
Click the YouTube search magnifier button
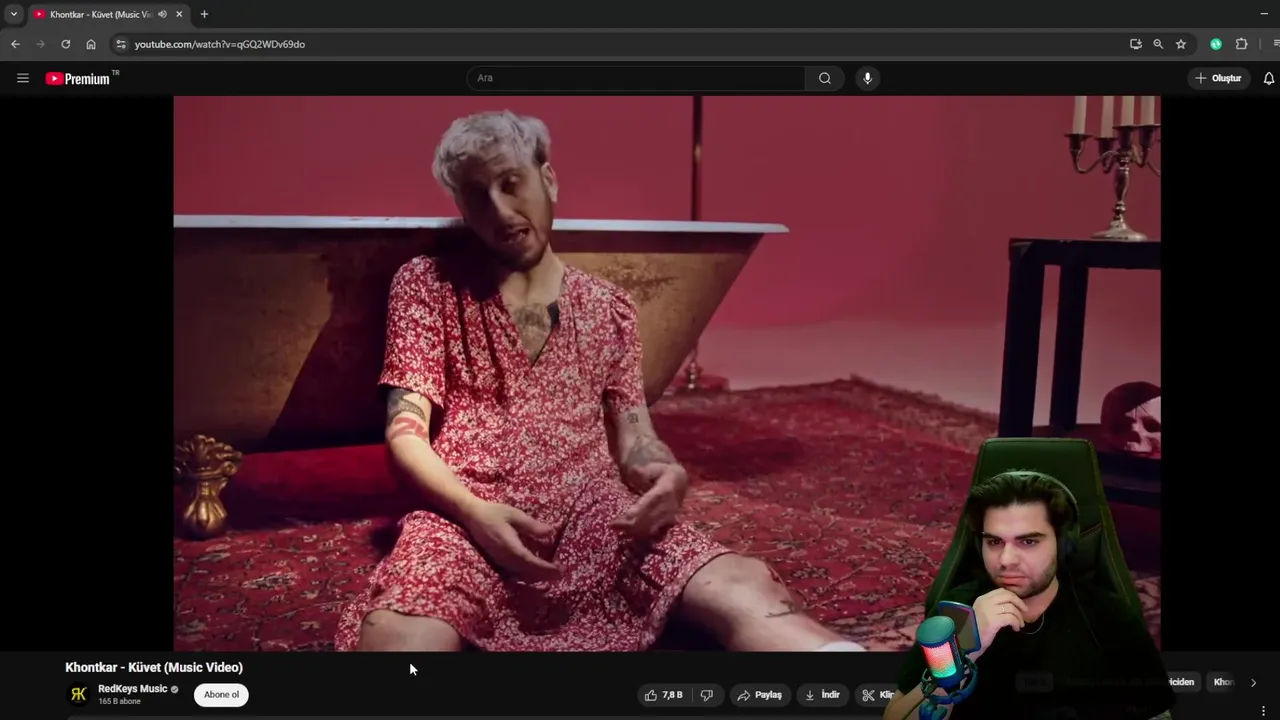pyautogui.click(x=825, y=78)
